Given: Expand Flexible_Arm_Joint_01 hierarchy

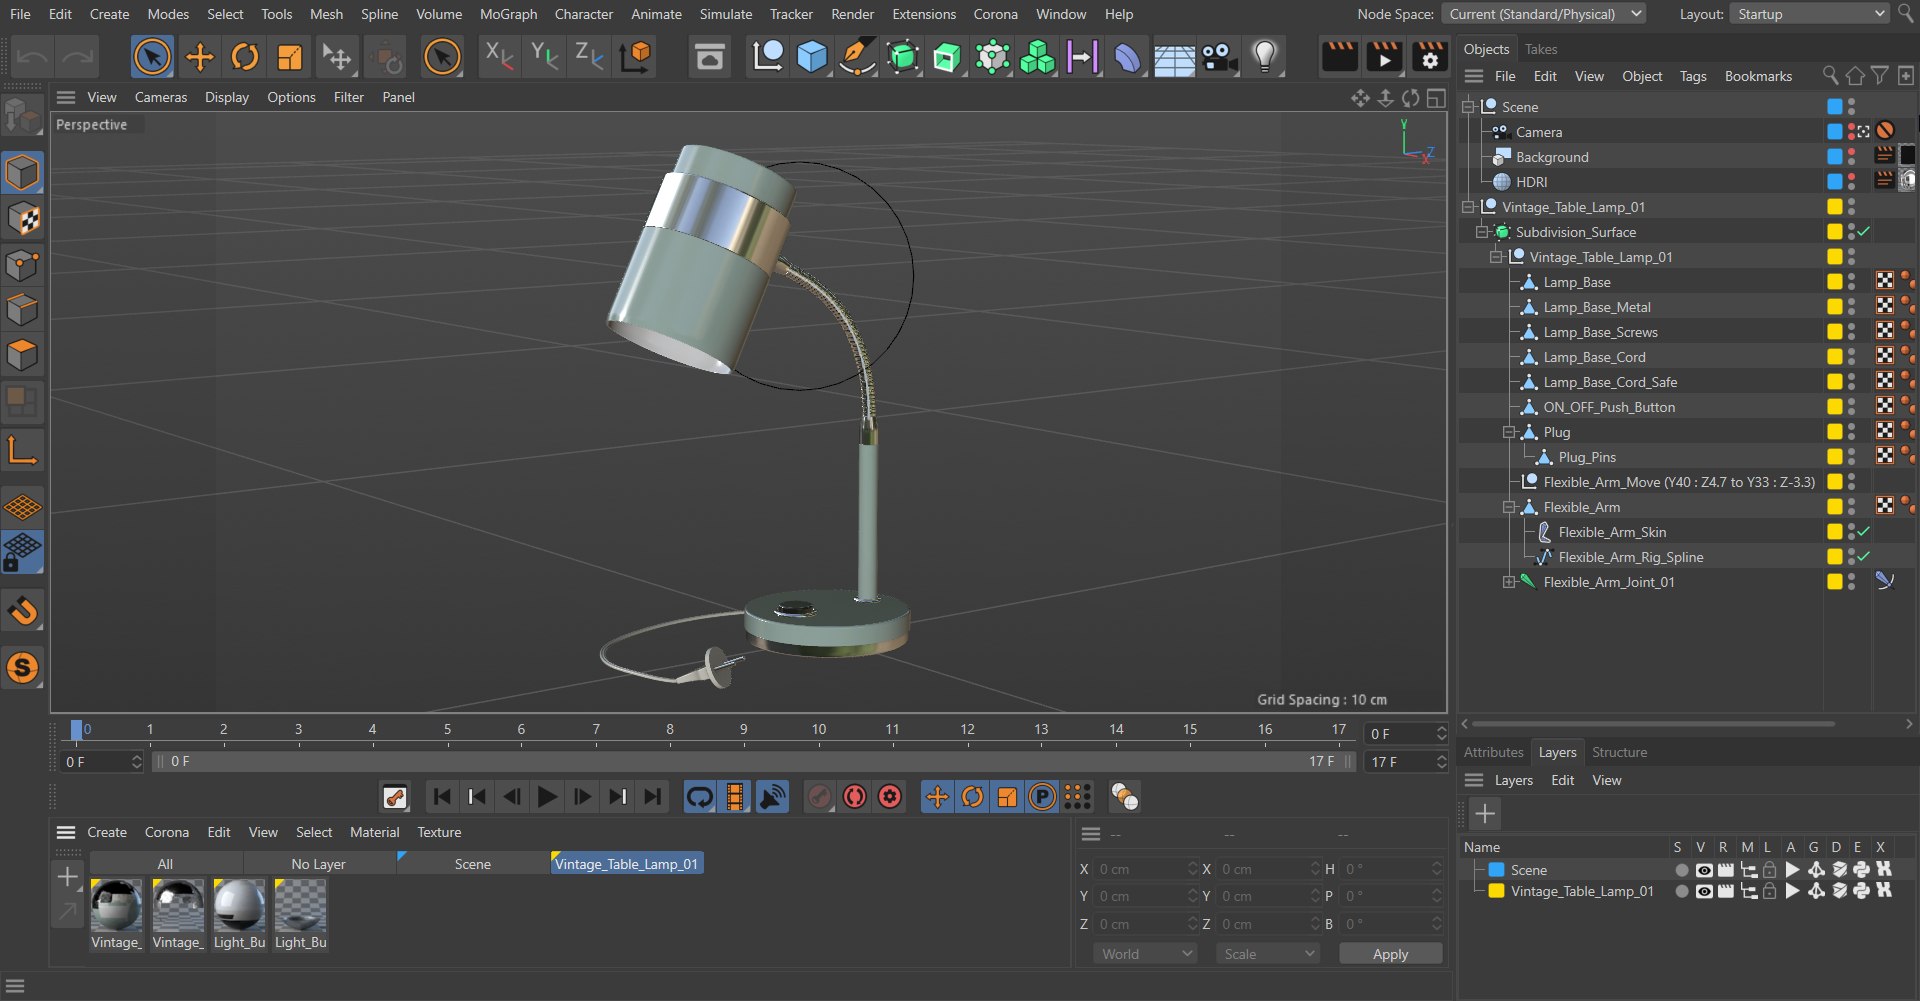Looking at the screenshot, I should pos(1509,582).
